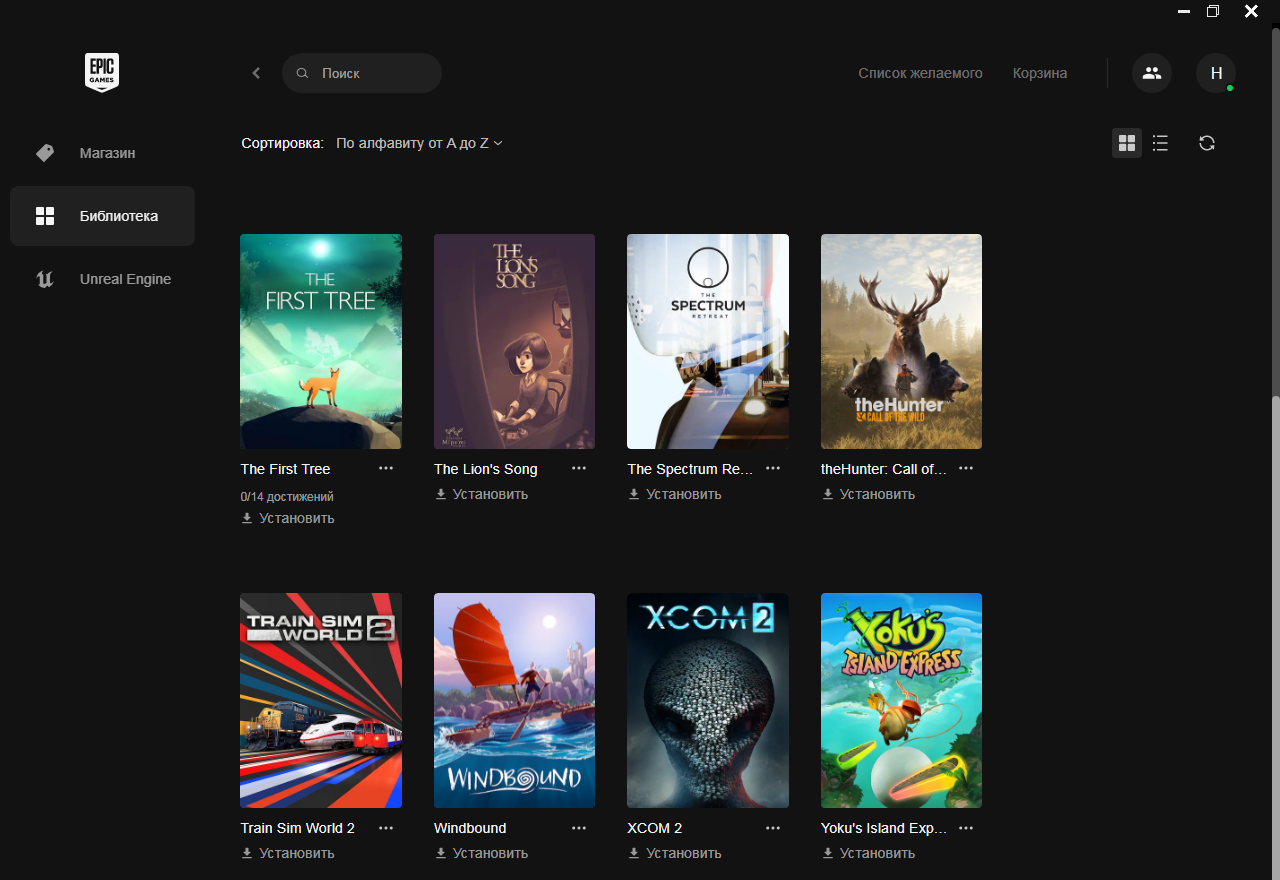Install Yoku's Island Express
Image resolution: width=1280 pixels, height=880 pixels.
[x=868, y=853]
